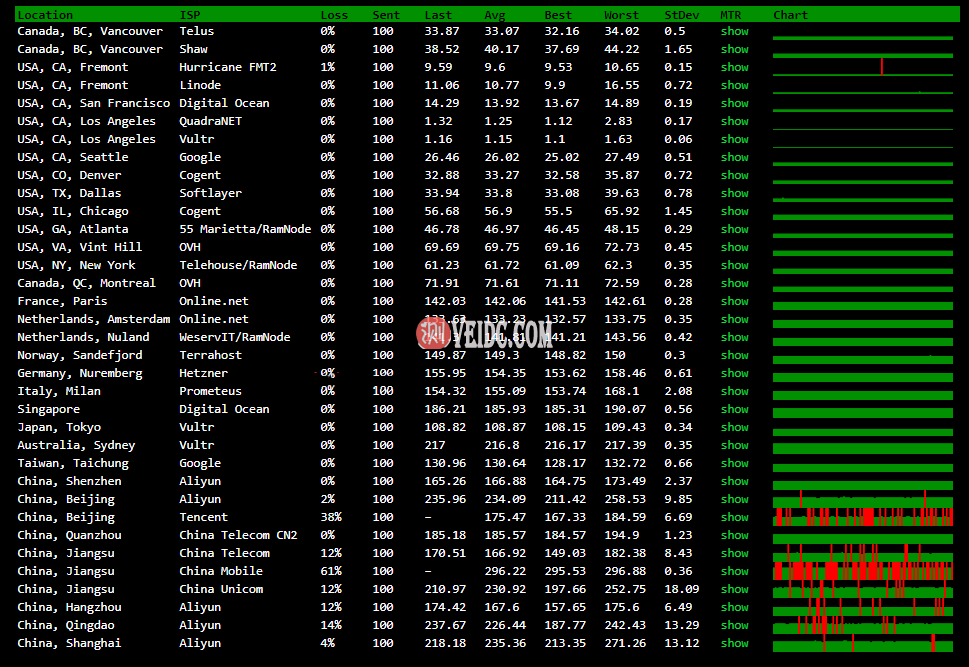Open MTR show link for Fremont Linode

734,85
